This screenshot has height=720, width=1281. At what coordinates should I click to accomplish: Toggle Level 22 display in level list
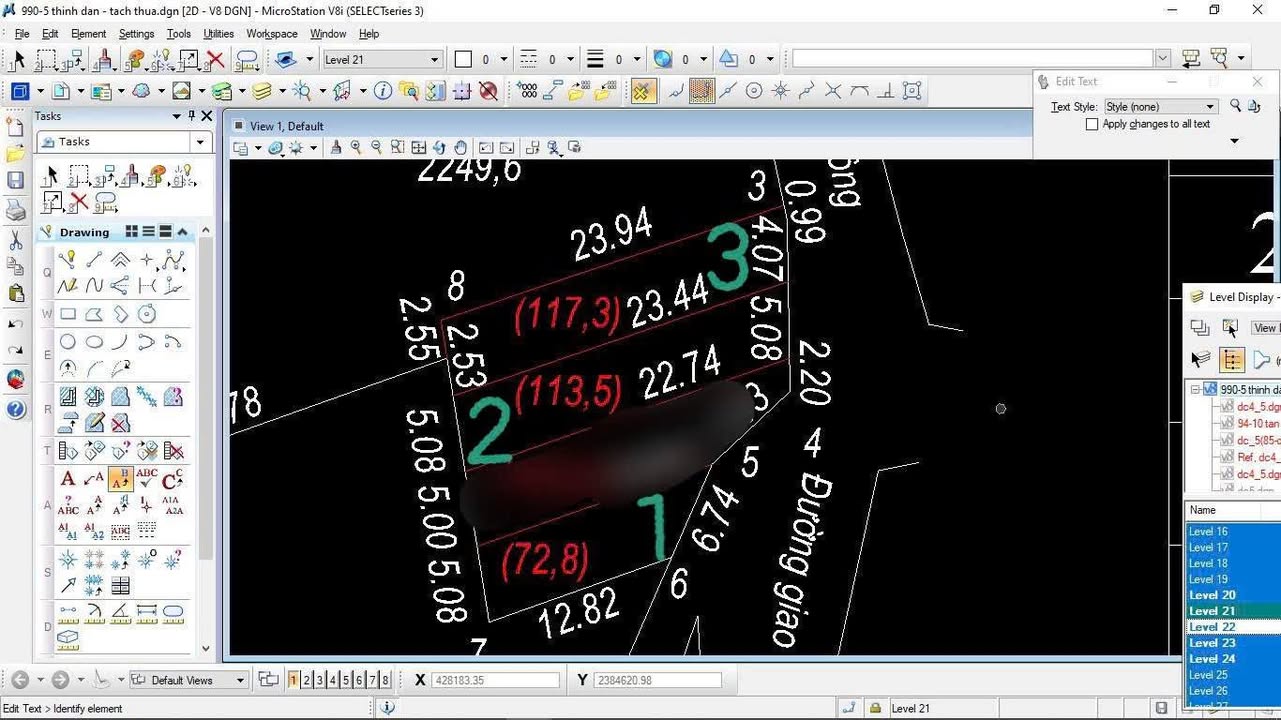tap(1213, 627)
